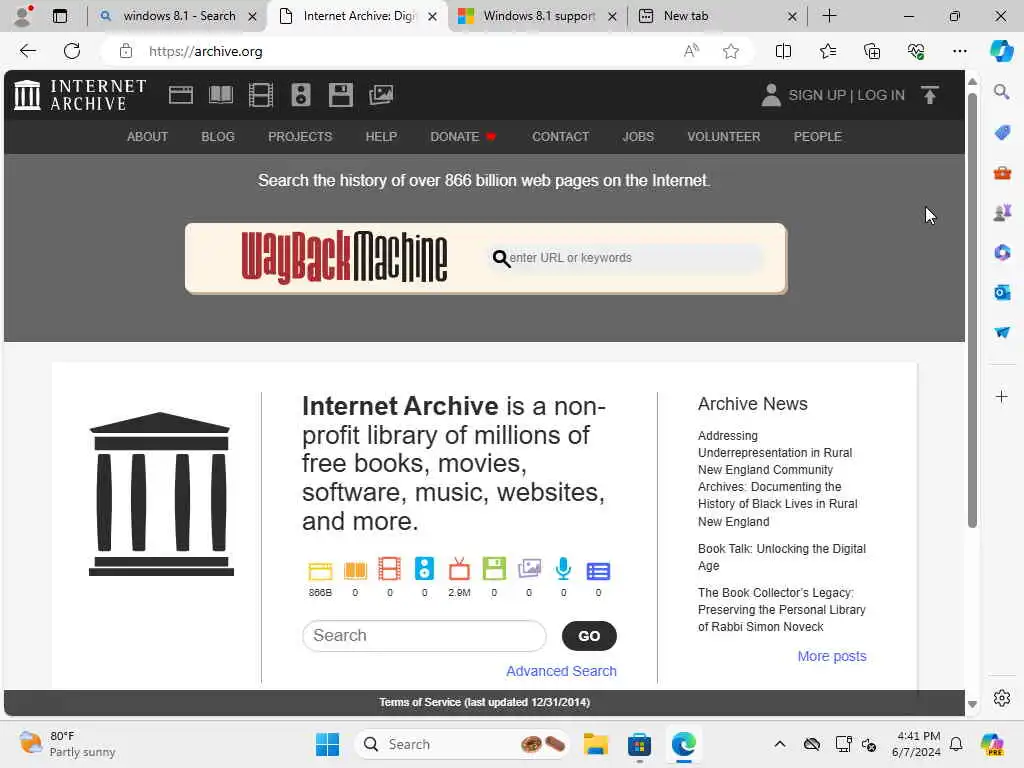Click the Wayback Machine magnifier icon
The height and width of the screenshot is (768, 1024).
coord(501,259)
